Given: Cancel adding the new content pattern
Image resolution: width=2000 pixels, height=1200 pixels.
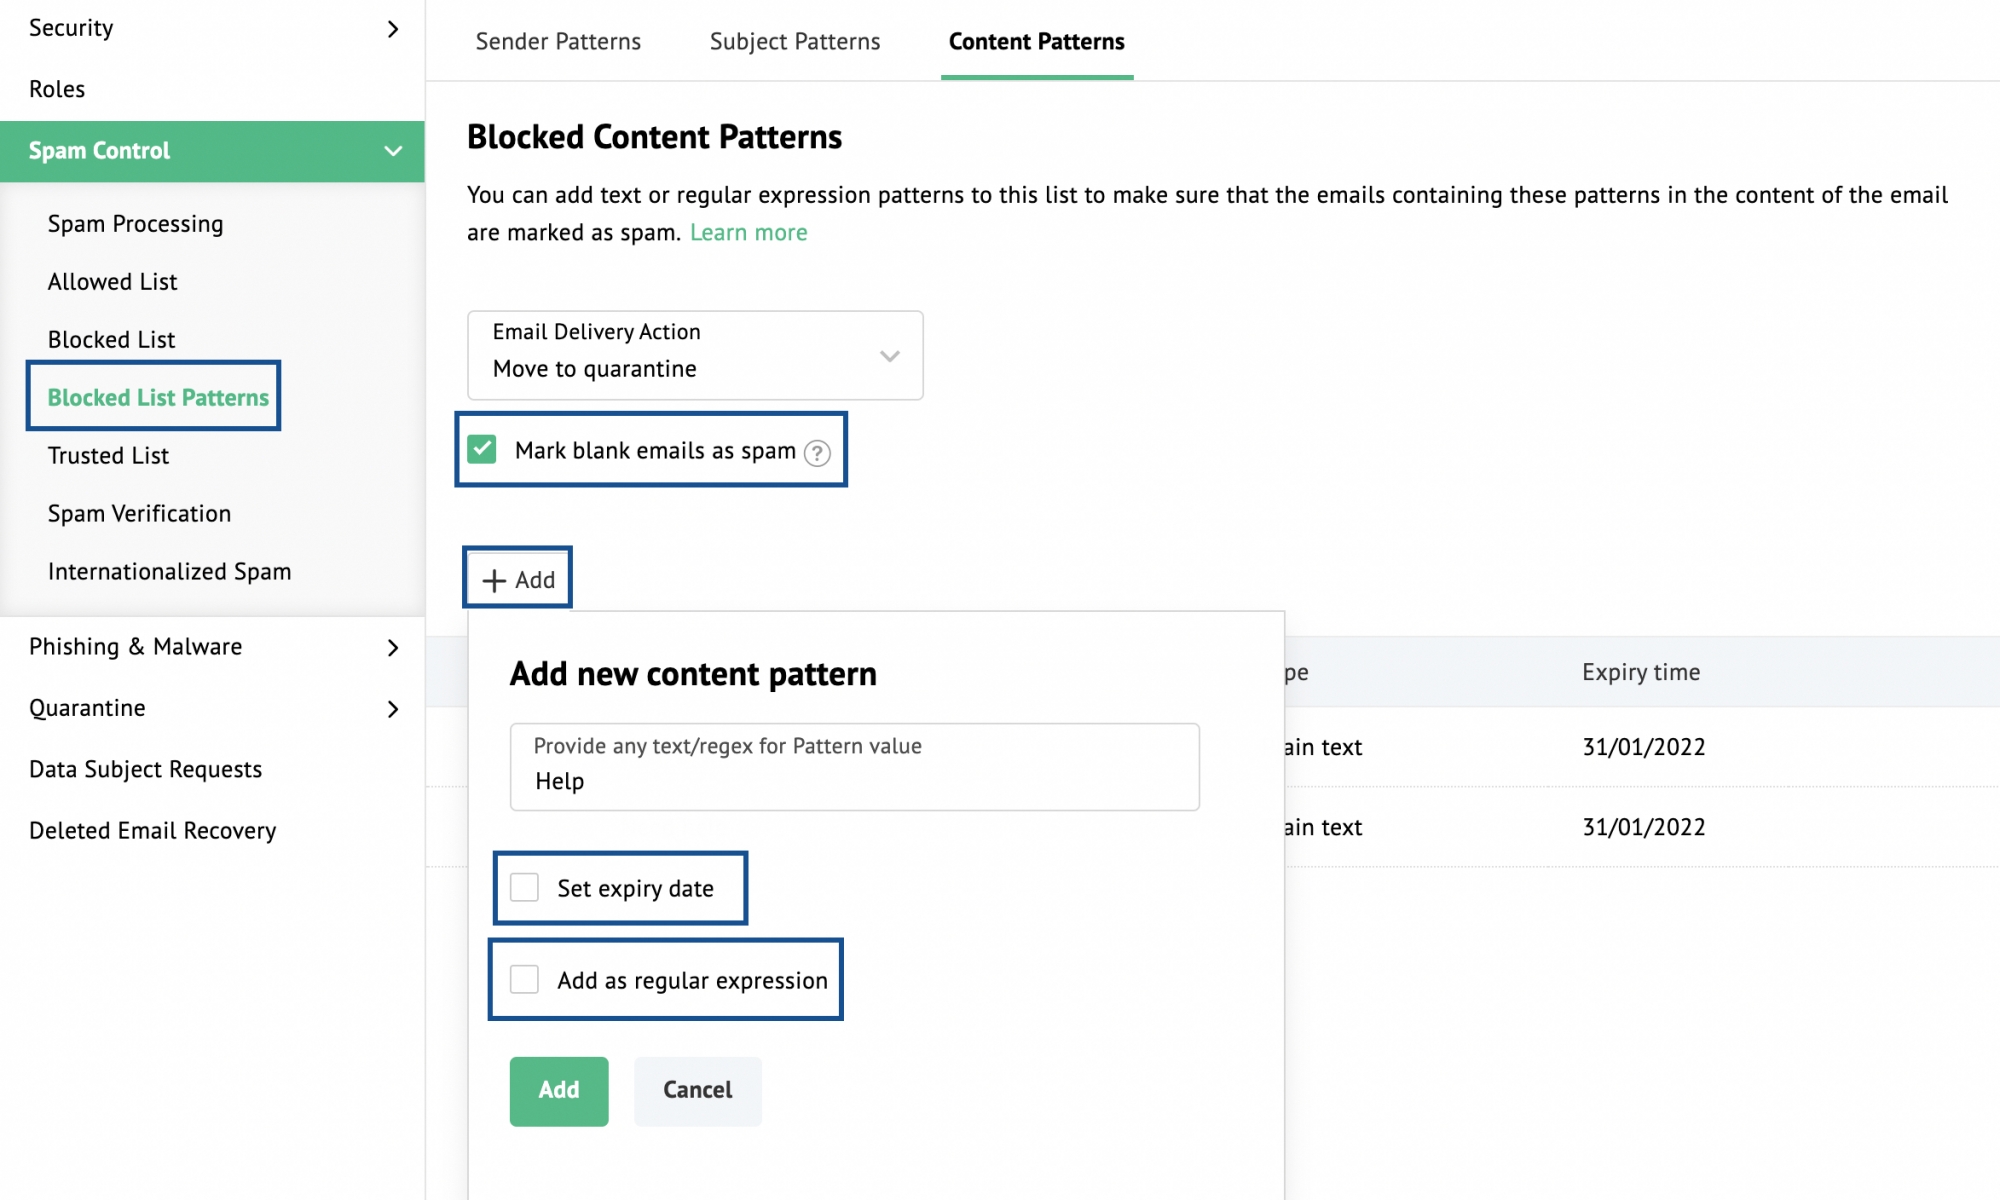Looking at the screenshot, I should click(697, 1091).
